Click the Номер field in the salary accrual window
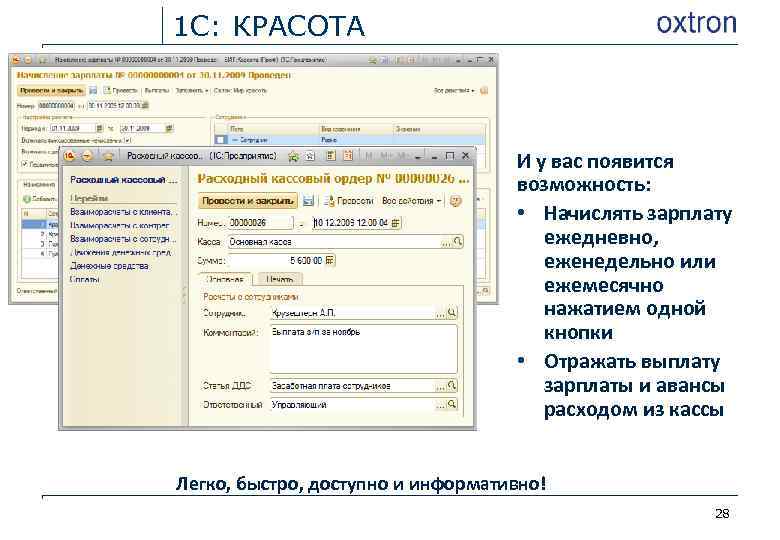Screen dimensions: 780x540 [56, 105]
